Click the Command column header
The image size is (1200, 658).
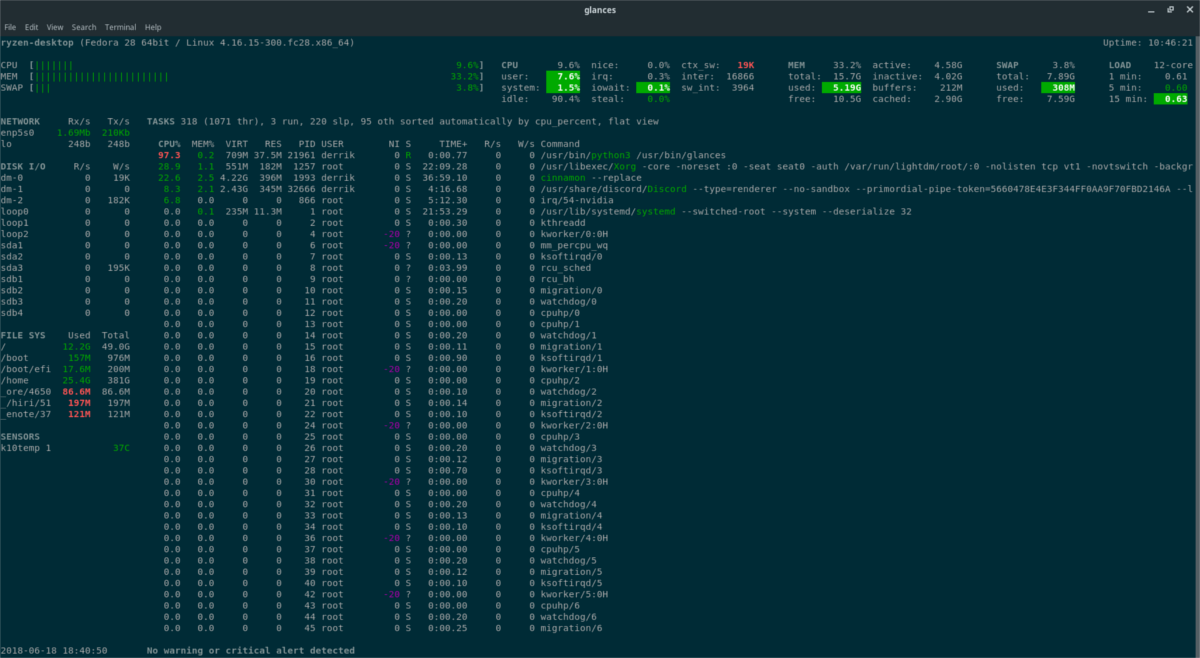pyautogui.click(x=562, y=144)
